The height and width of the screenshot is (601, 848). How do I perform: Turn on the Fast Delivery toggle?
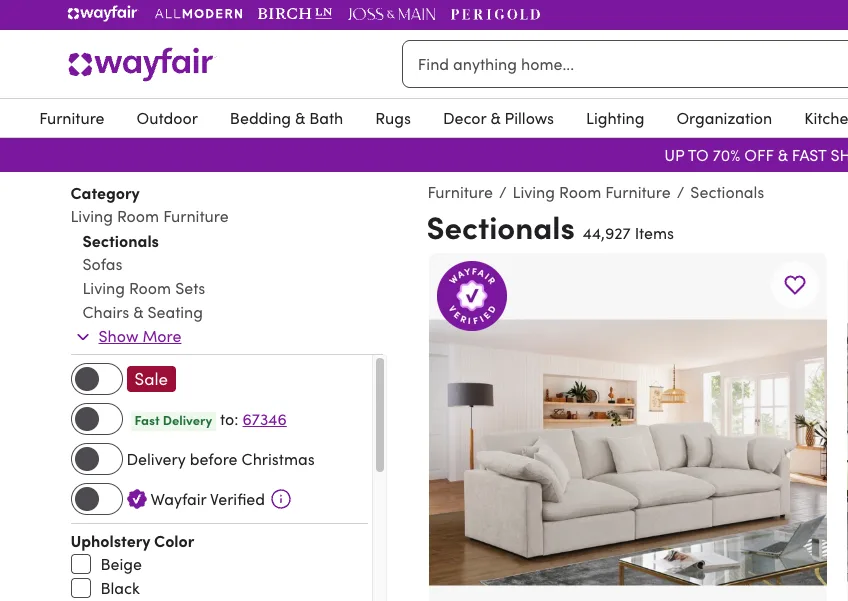(96, 419)
